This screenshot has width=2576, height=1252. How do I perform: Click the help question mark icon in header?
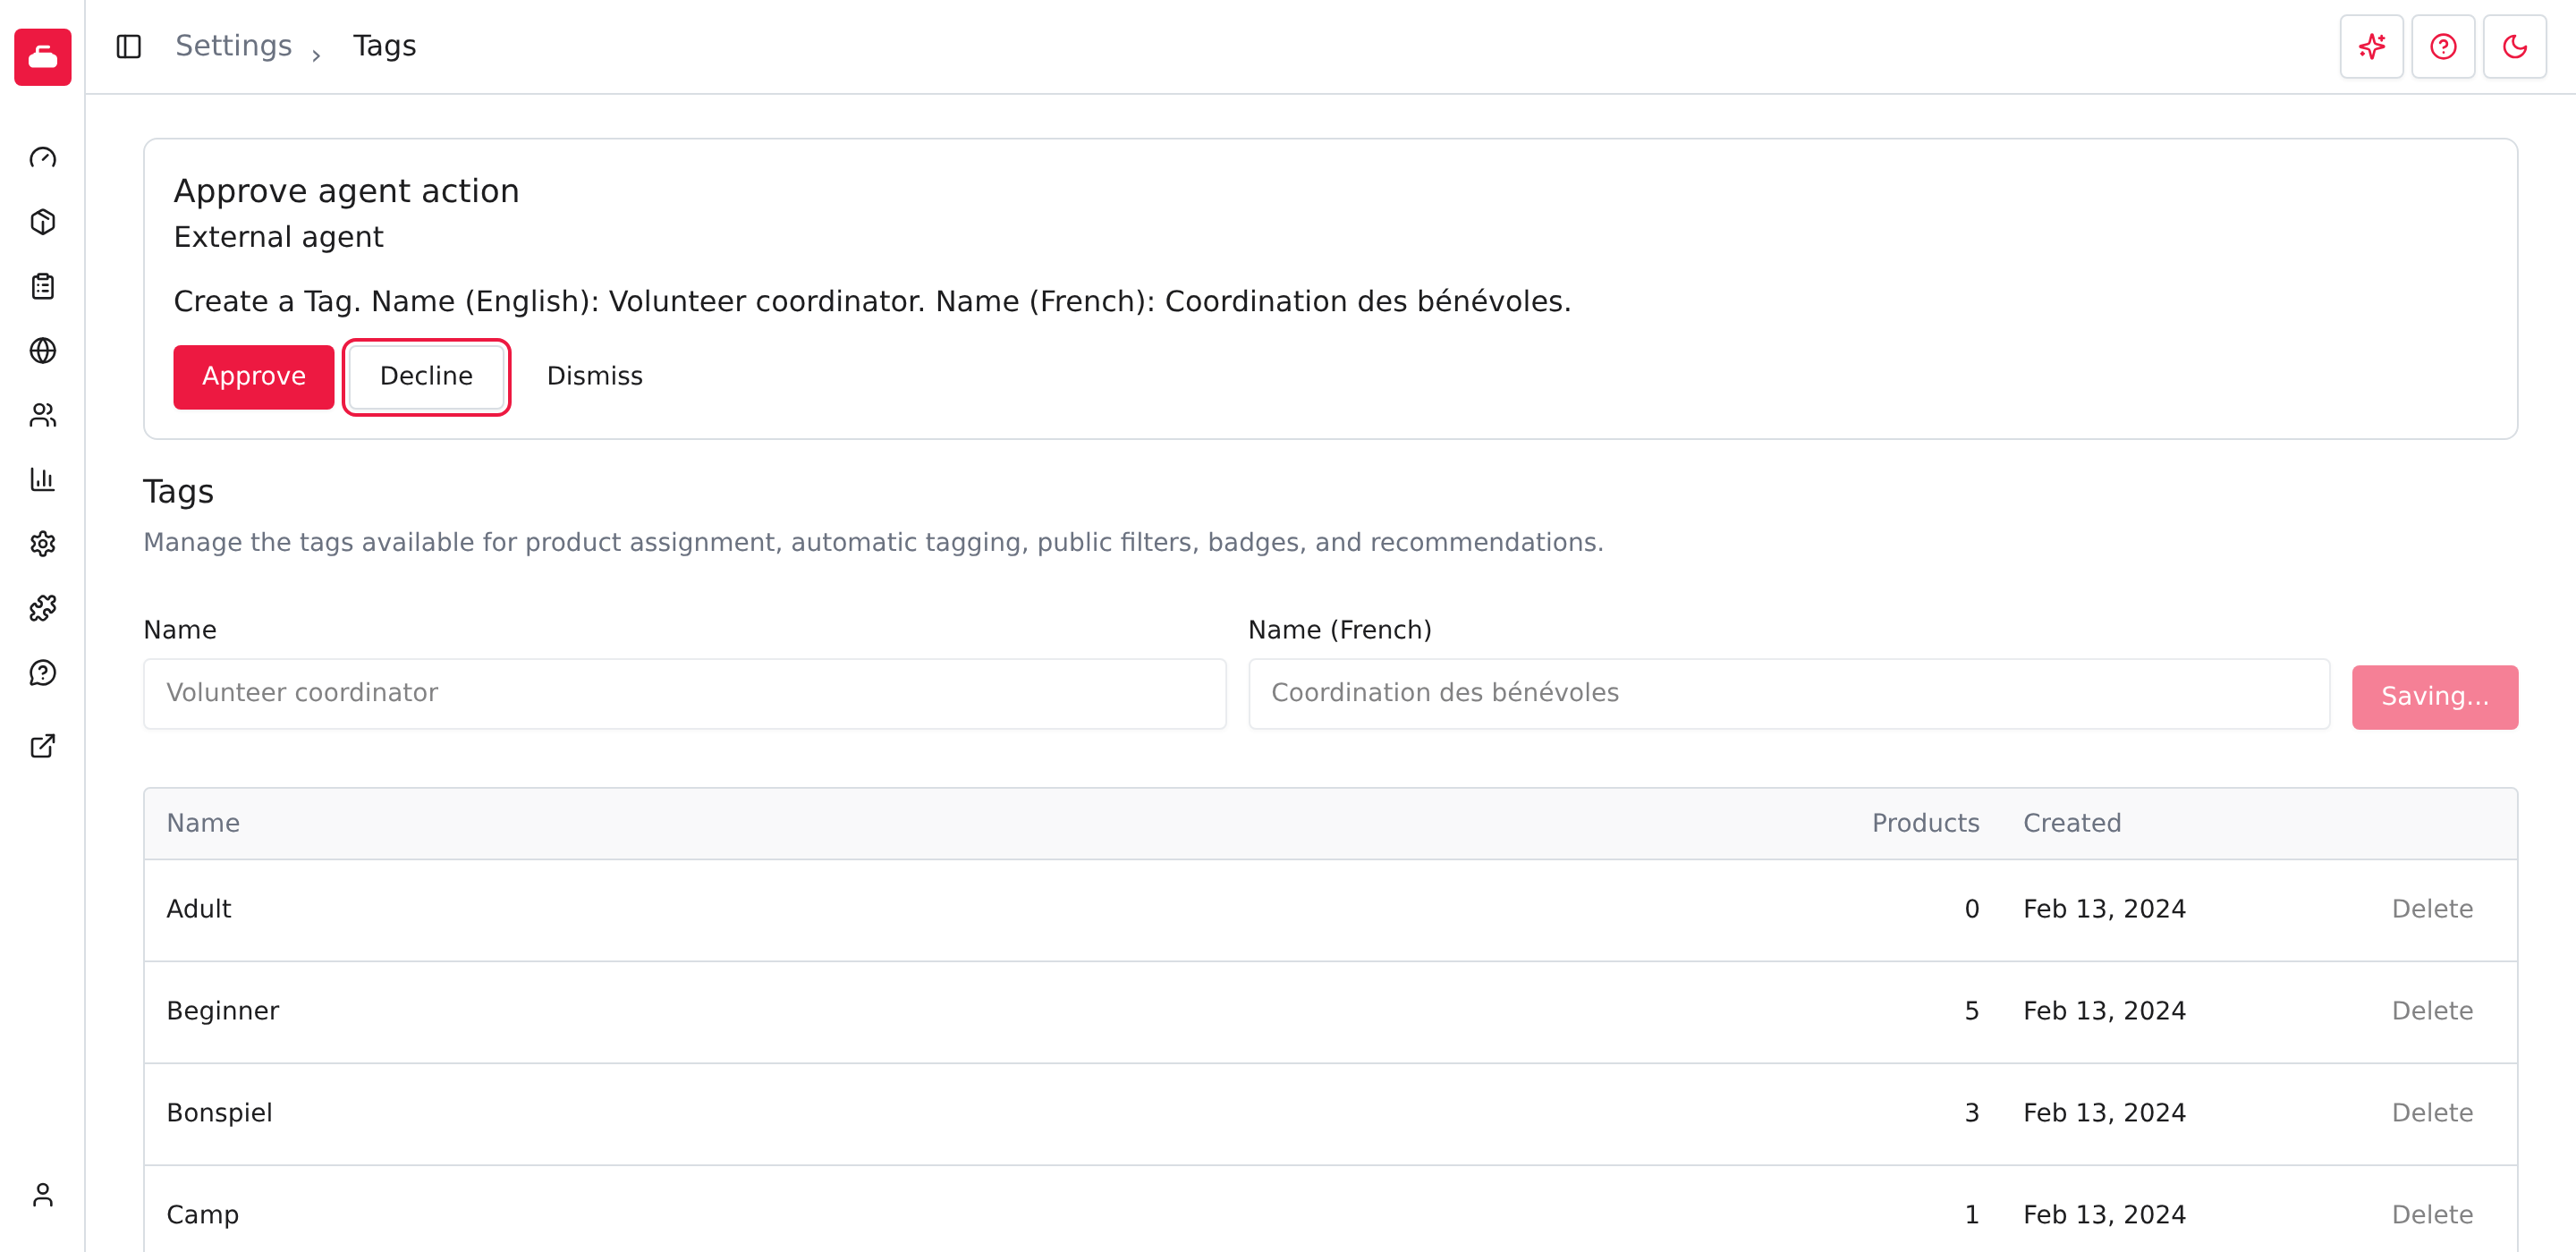(x=2443, y=46)
